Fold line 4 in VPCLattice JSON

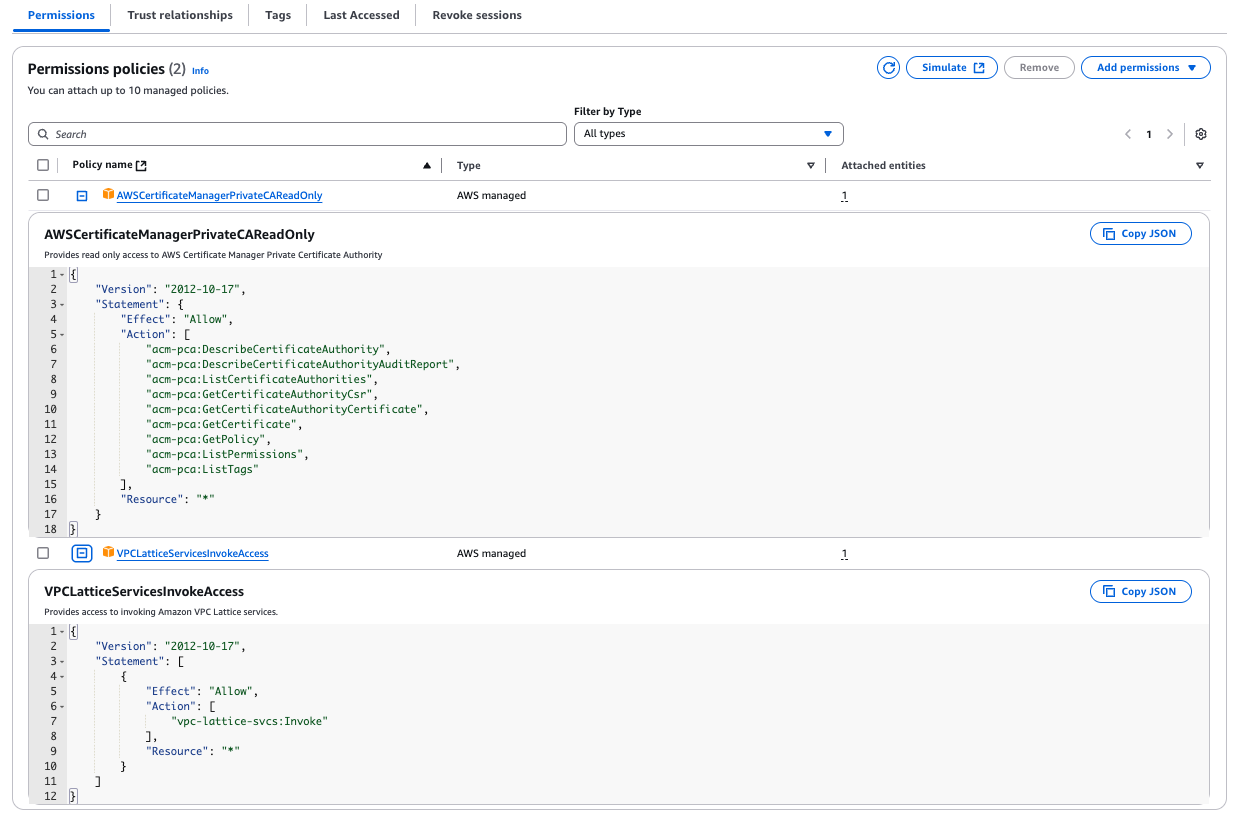pos(62,676)
